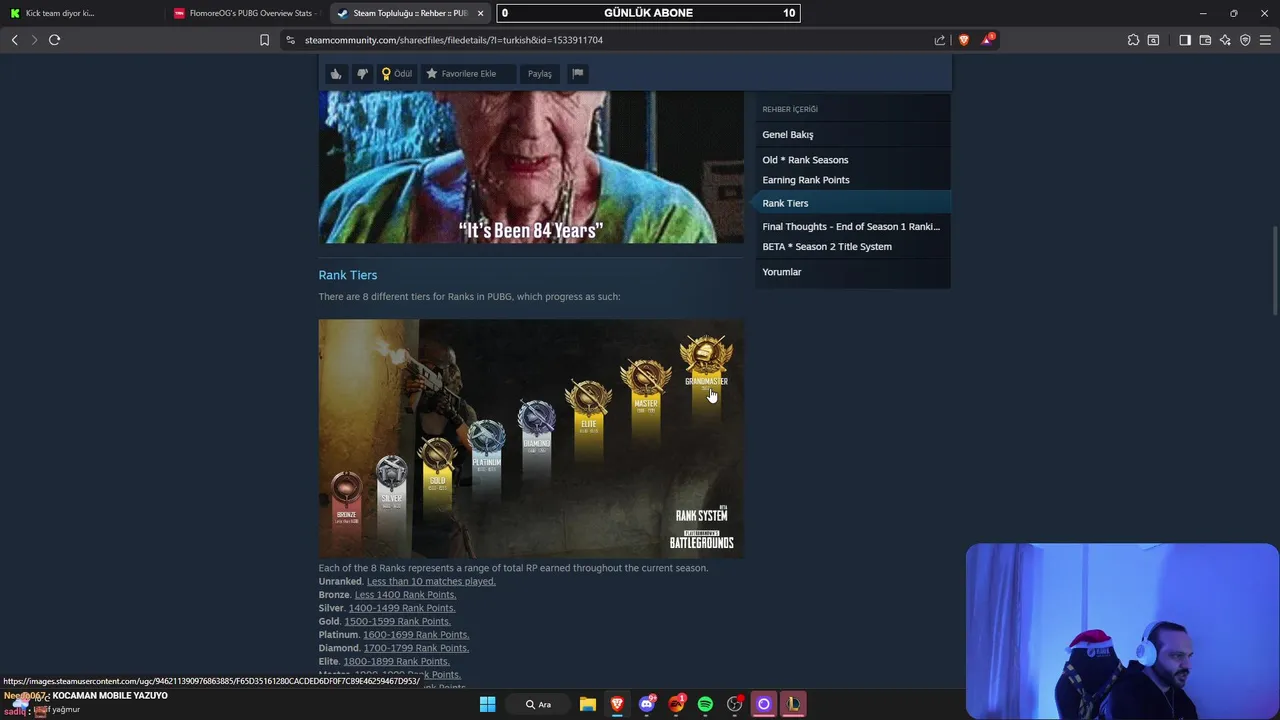This screenshot has height=720, width=1280.
Task: Jump to Final Thoughts - End of Season section
Action: tap(851, 227)
